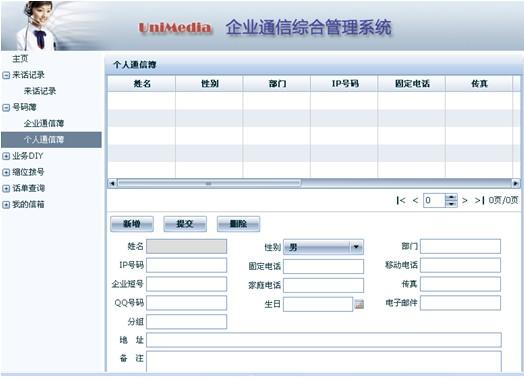Click the 提交 button
Image resolution: width=524 pixels, height=379 pixels.
click(185, 224)
